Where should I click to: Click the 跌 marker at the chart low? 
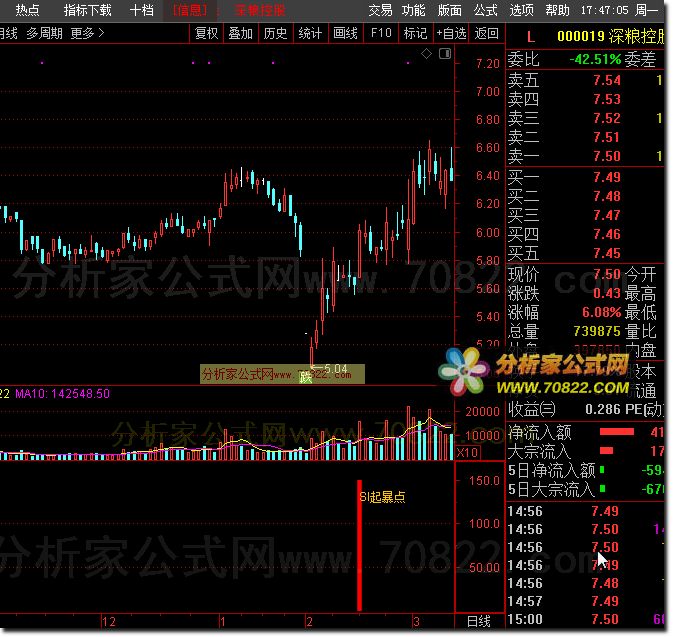(x=304, y=377)
